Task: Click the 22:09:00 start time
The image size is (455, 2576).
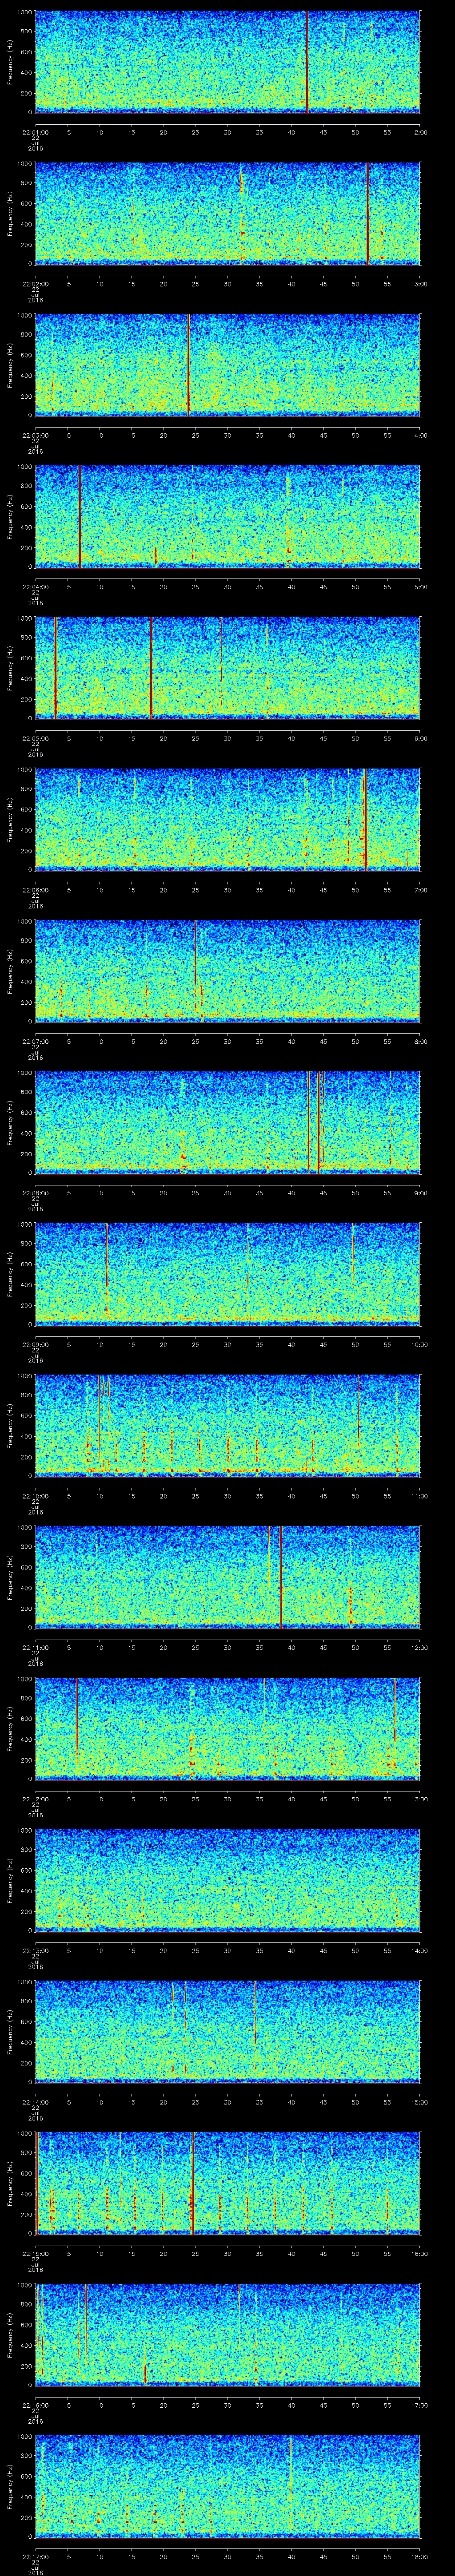Action: coord(35,1344)
